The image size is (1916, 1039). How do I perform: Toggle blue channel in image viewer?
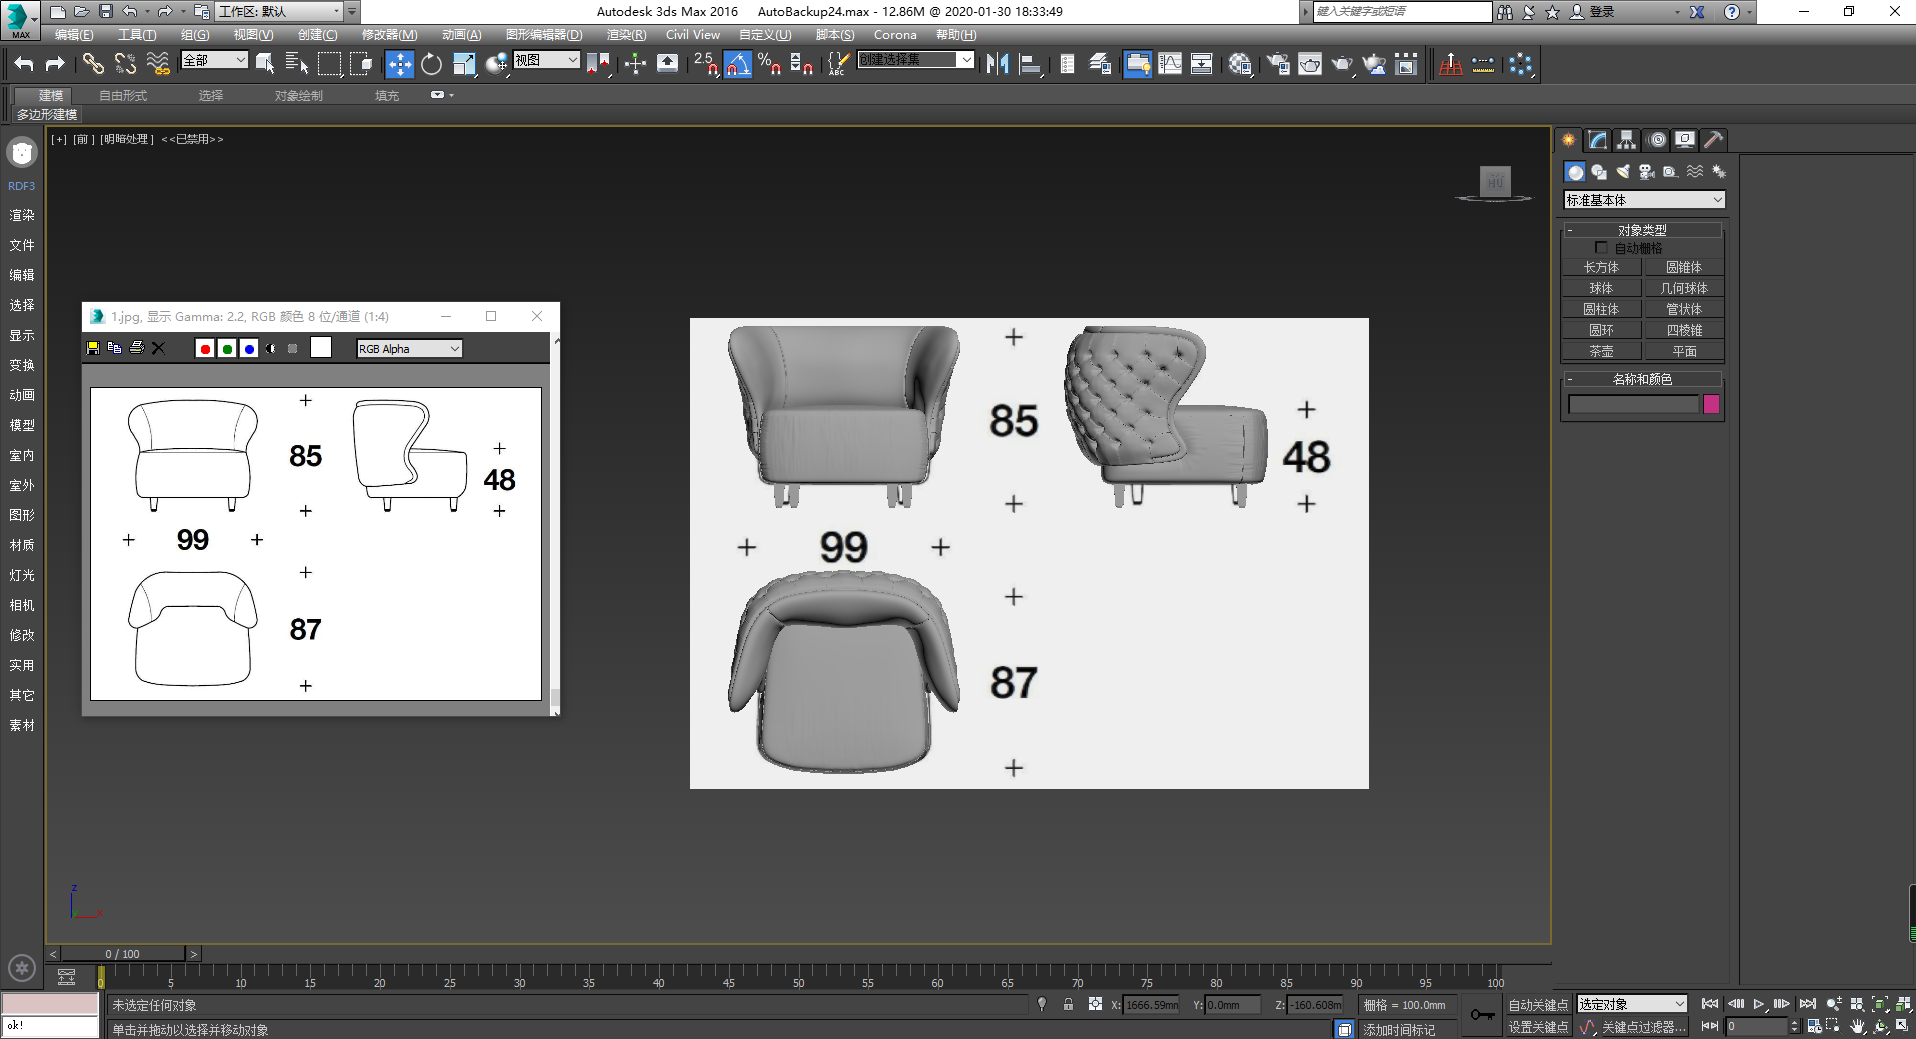point(249,348)
